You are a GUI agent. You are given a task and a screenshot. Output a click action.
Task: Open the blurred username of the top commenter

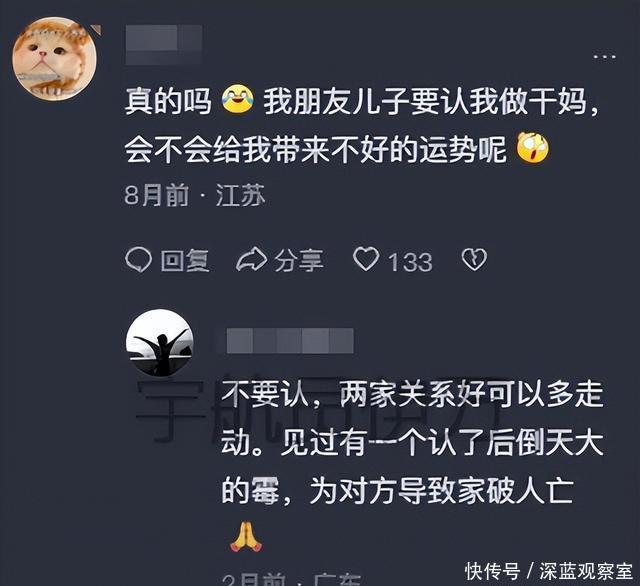pos(164,44)
